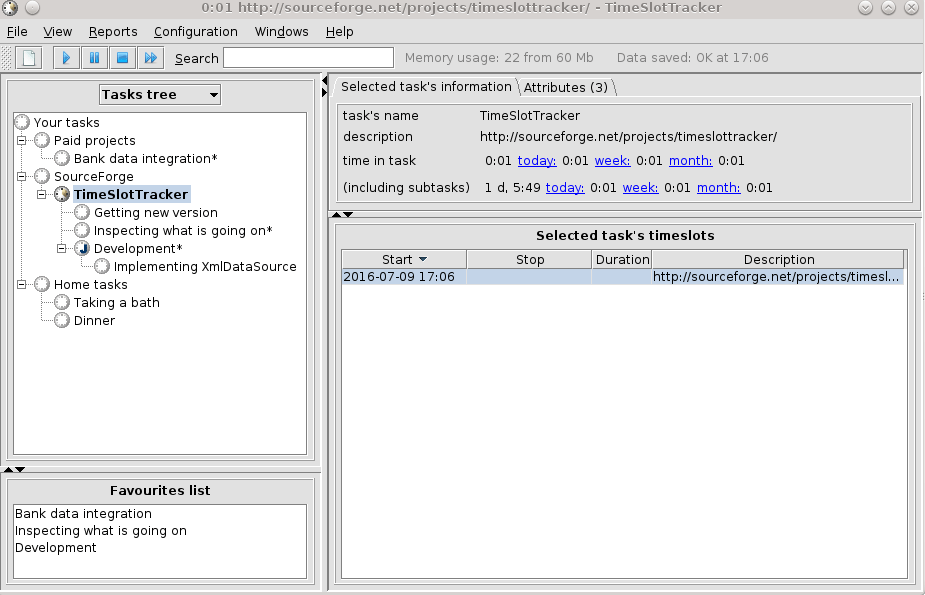Click the clock icon beside Implementing XmlDataSource
This screenshot has width=925, height=595.
(102, 267)
